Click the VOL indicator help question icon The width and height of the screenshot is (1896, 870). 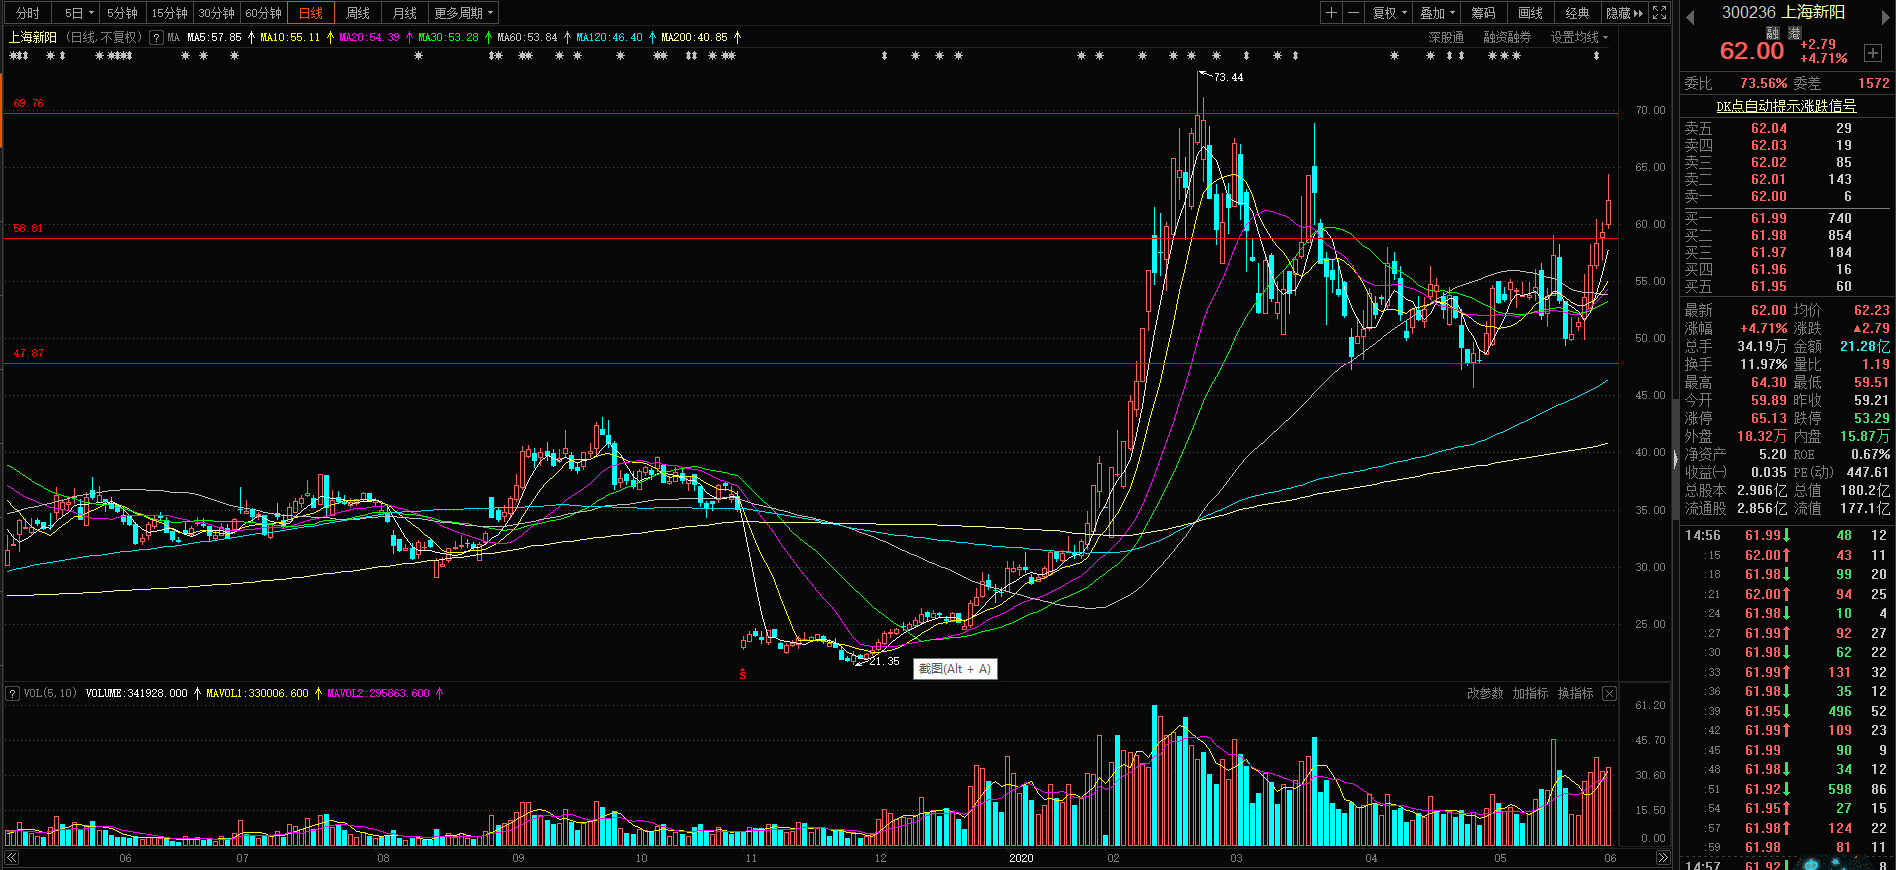(12, 693)
